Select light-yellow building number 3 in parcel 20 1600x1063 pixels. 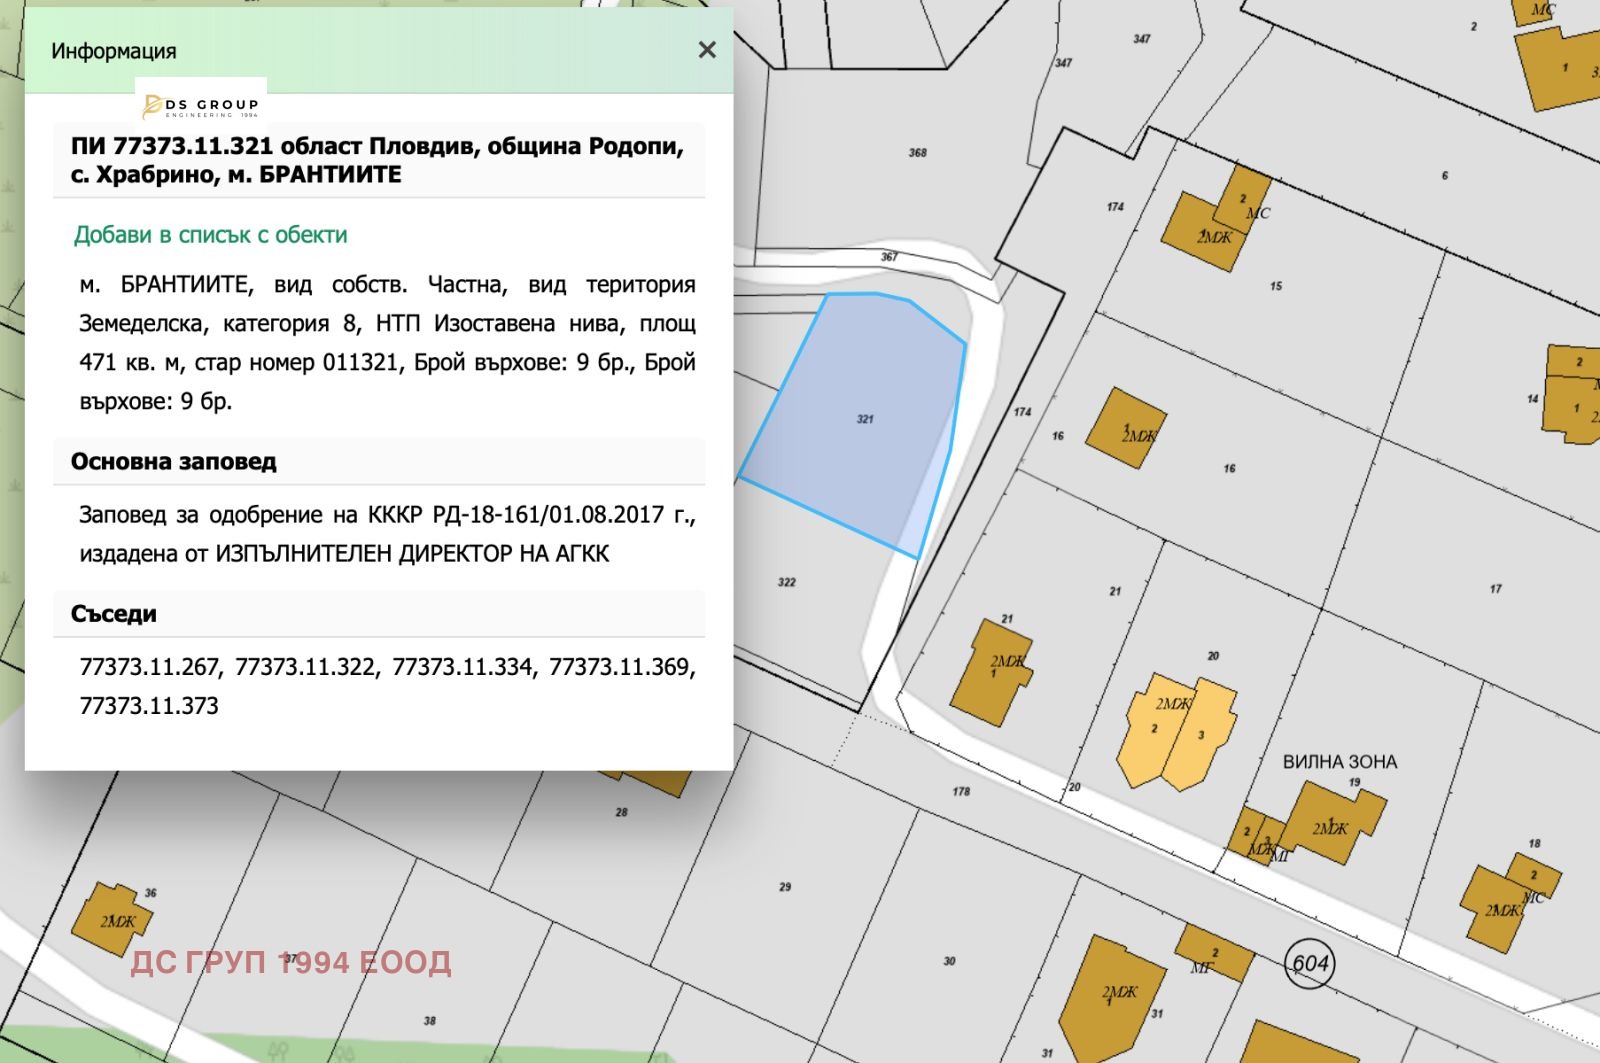[x=1200, y=735]
